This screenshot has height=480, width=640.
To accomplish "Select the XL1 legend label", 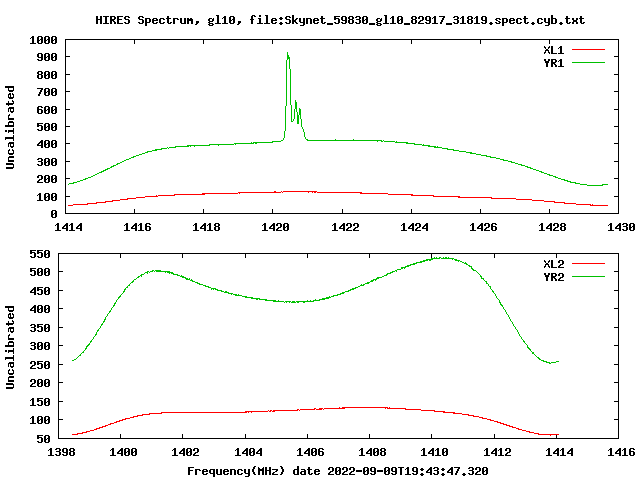I will tap(553, 50).
